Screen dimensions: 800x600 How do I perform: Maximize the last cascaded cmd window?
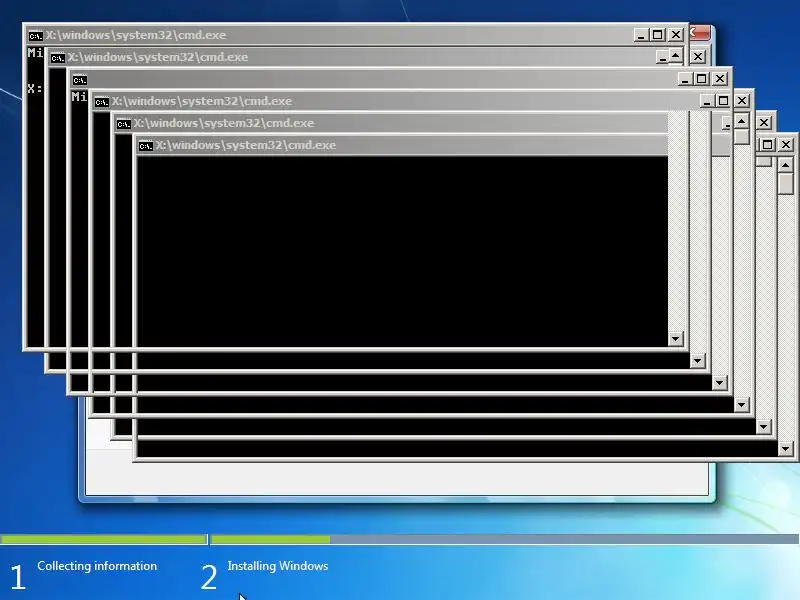coord(767,144)
